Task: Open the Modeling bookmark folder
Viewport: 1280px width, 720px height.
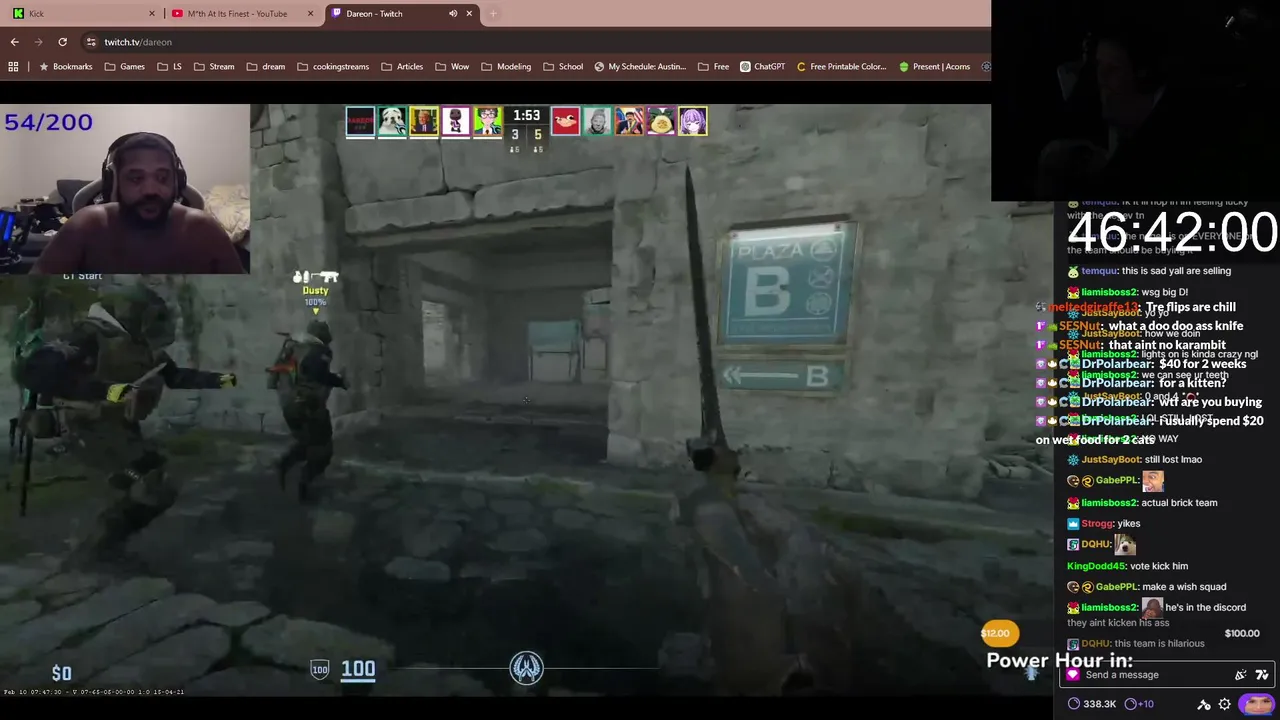Action: [506, 67]
